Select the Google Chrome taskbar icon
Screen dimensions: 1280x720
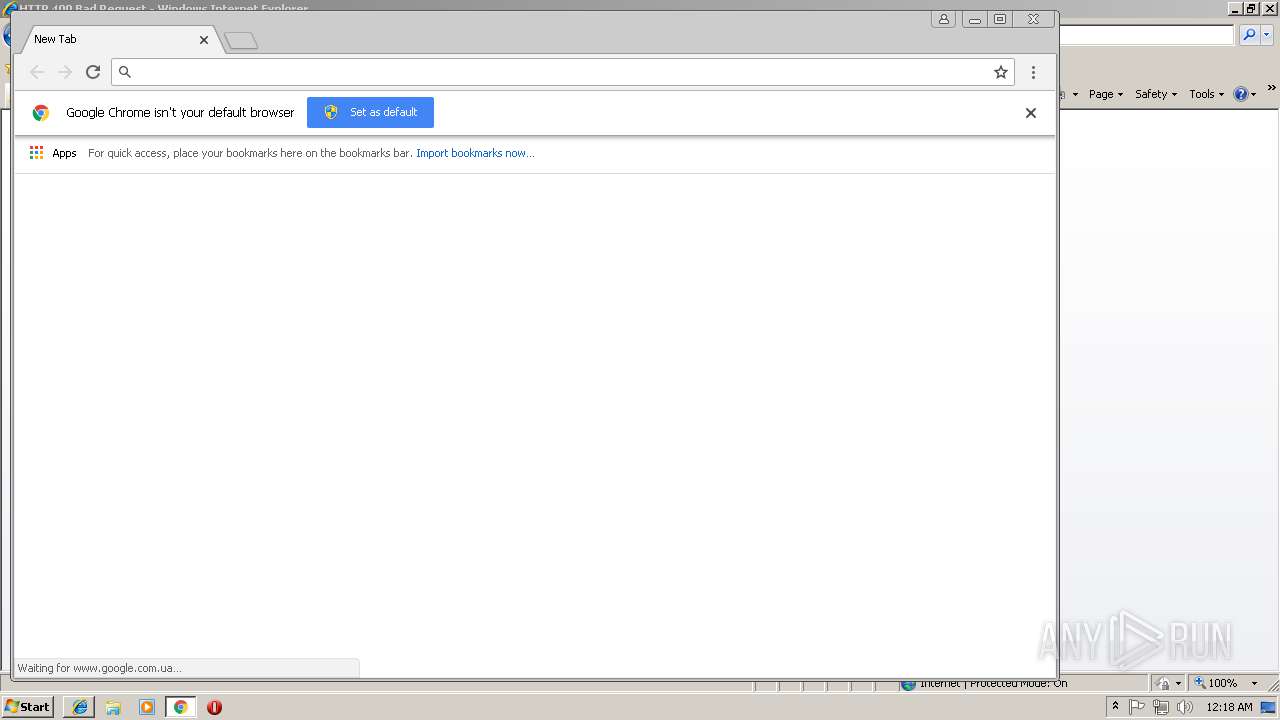pos(180,707)
